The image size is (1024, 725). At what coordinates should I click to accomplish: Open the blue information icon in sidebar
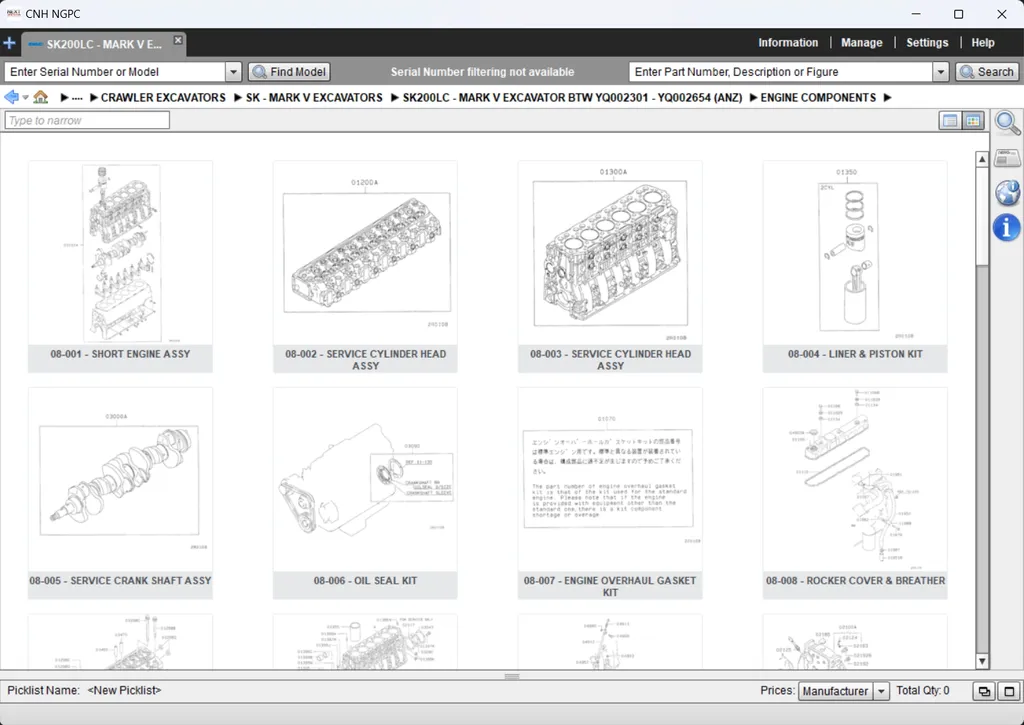pyautogui.click(x=1006, y=228)
